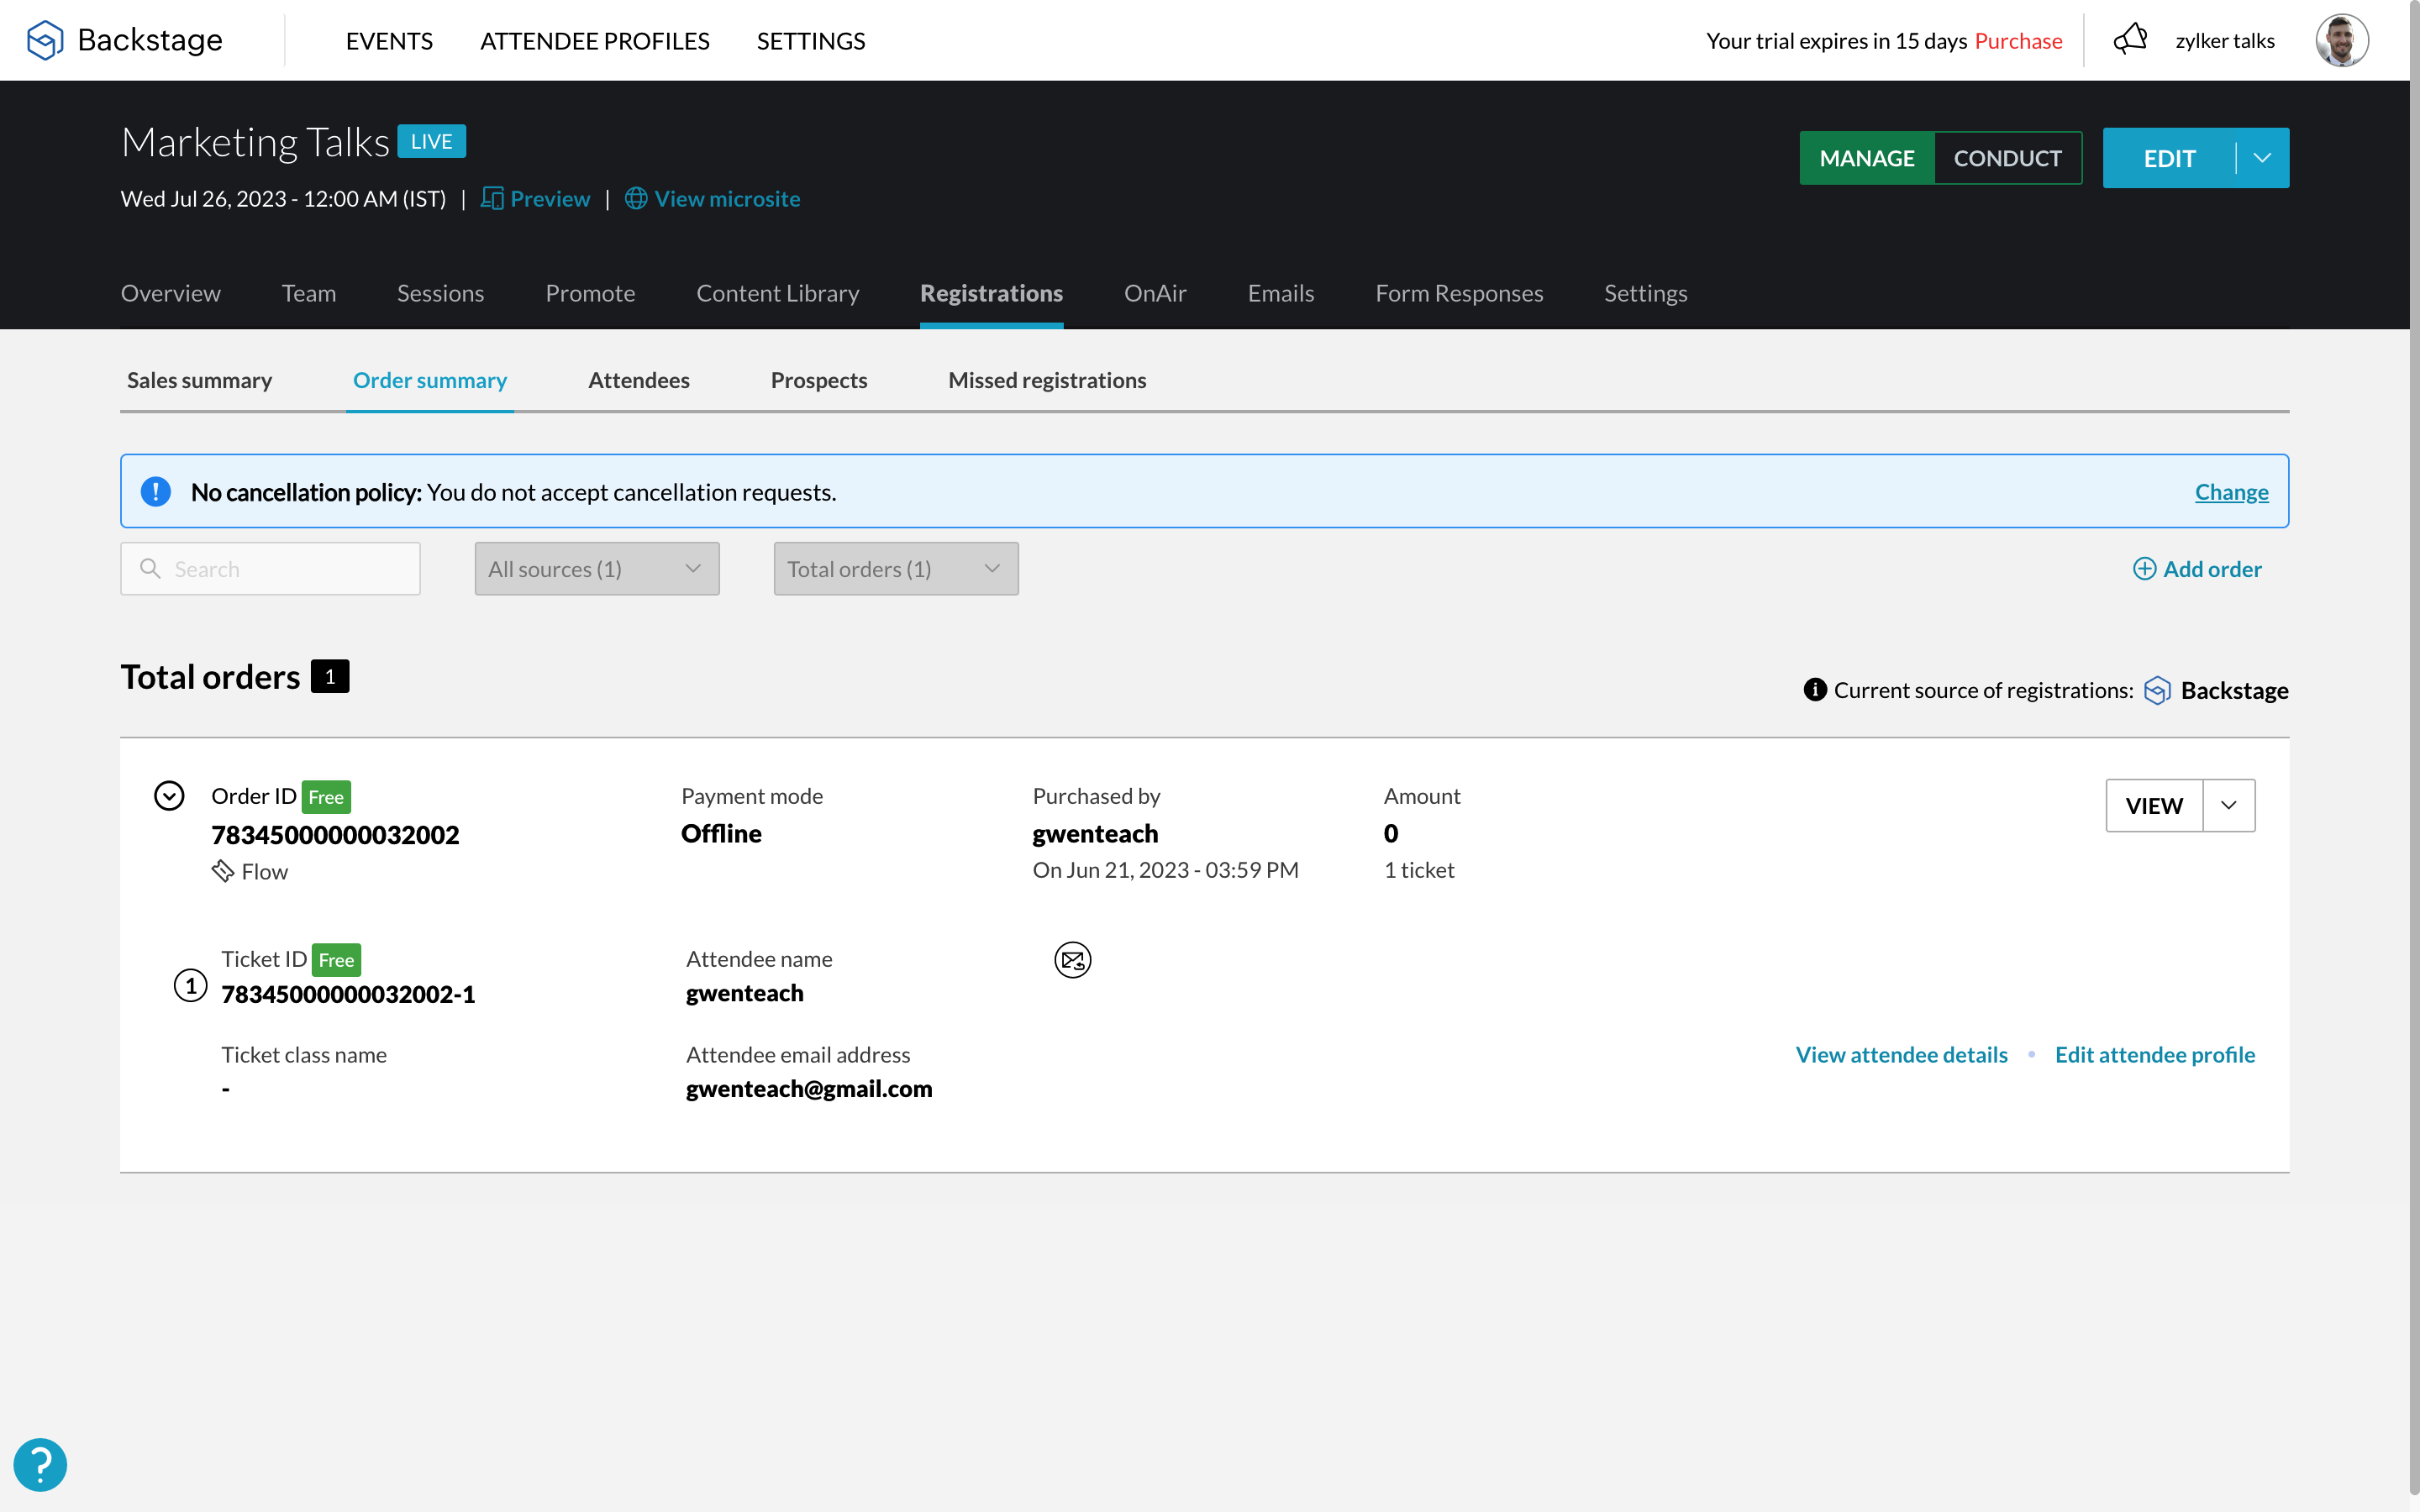Collapse the order details chevron circle
2420x1512 pixels.
click(169, 796)
